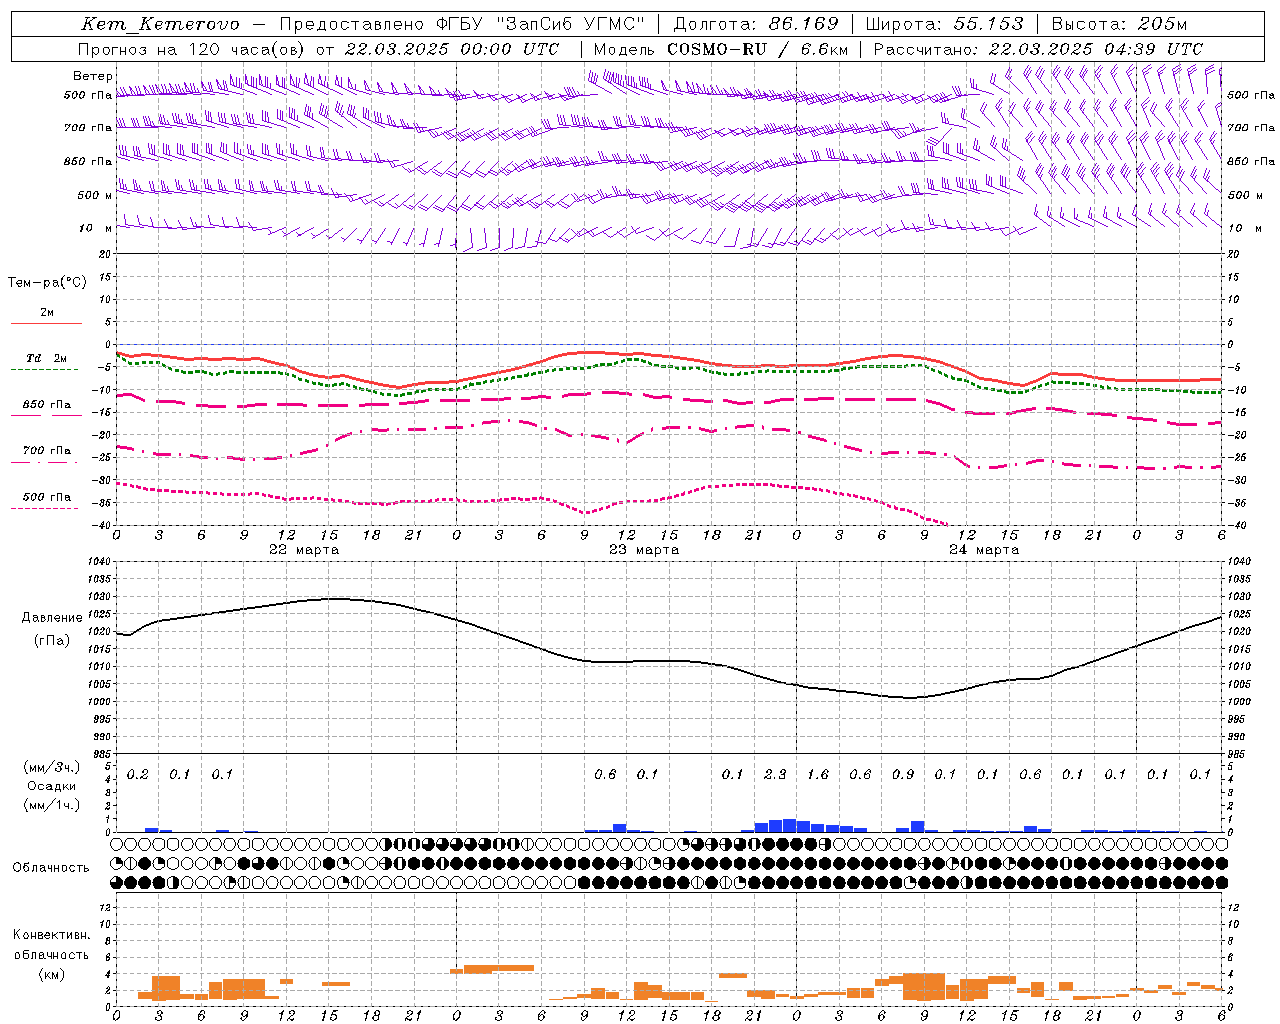
Task: Click the Рассчитано: 22.03.2025 04:39 UTC text
Action: tap(1038, 49)
